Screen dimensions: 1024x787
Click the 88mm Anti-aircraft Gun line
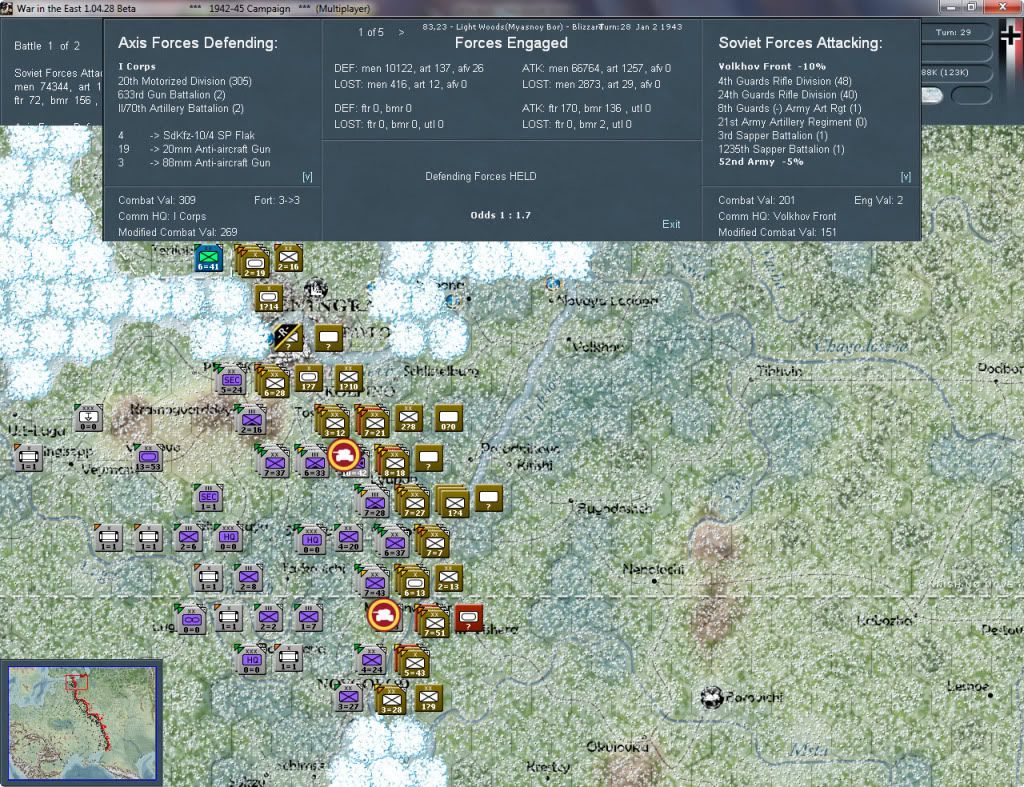[x=194, y=163]
